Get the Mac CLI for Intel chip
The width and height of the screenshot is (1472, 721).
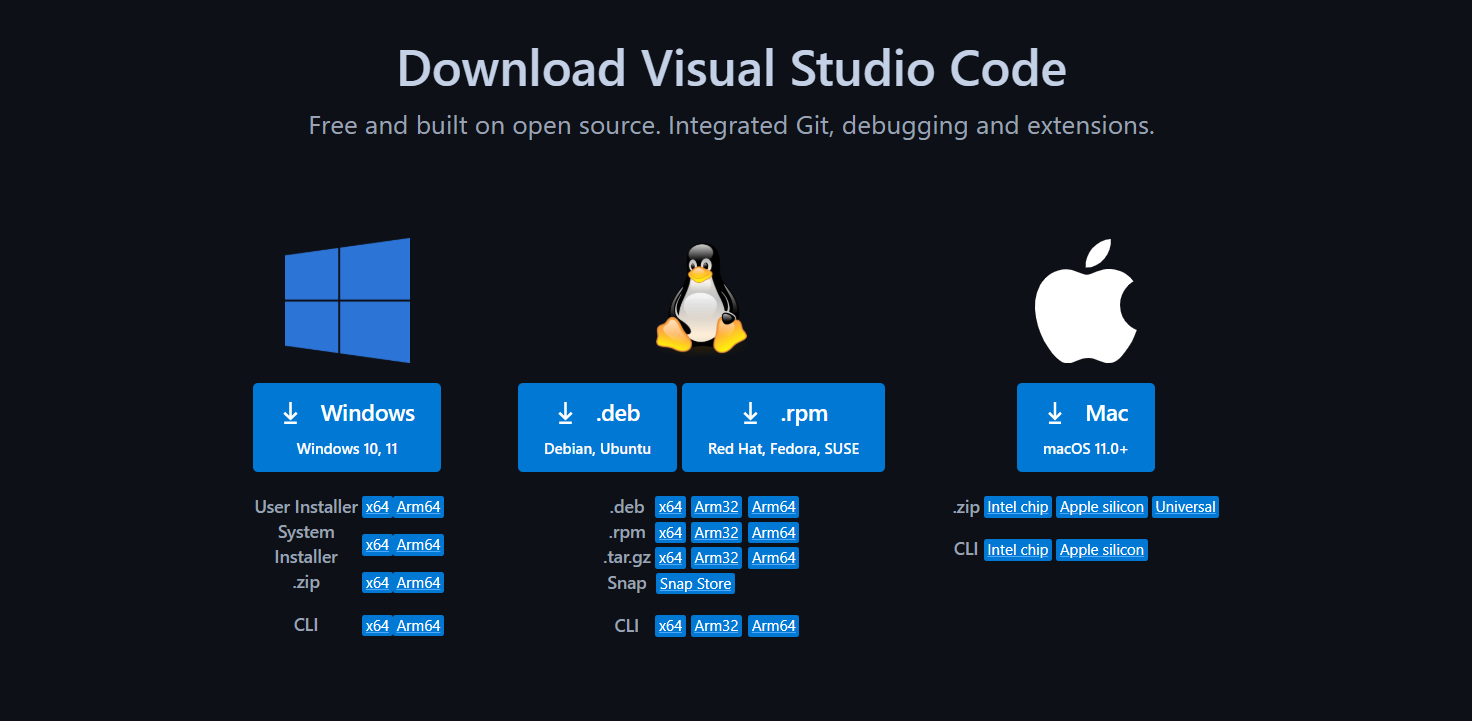click(x=1018, y=550)
